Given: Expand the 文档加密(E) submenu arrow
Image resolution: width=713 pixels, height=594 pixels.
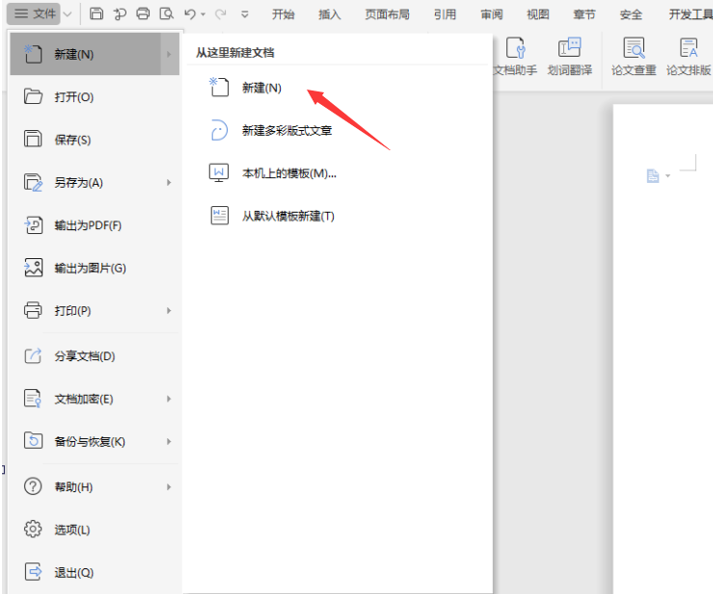Looking at the screenshot, I should (169, 399).
